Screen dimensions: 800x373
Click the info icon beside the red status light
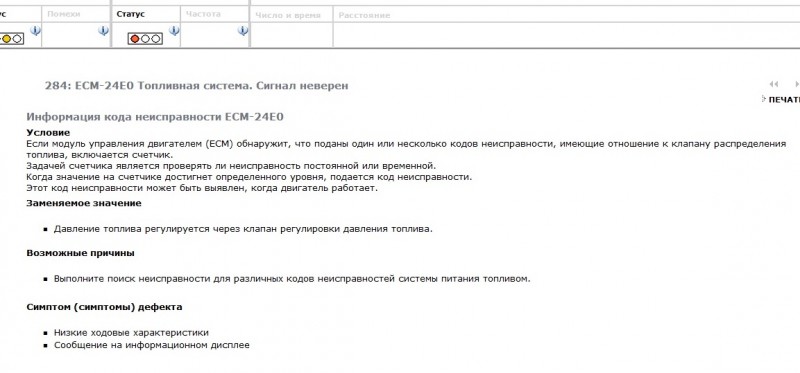[x=174, y=31]
